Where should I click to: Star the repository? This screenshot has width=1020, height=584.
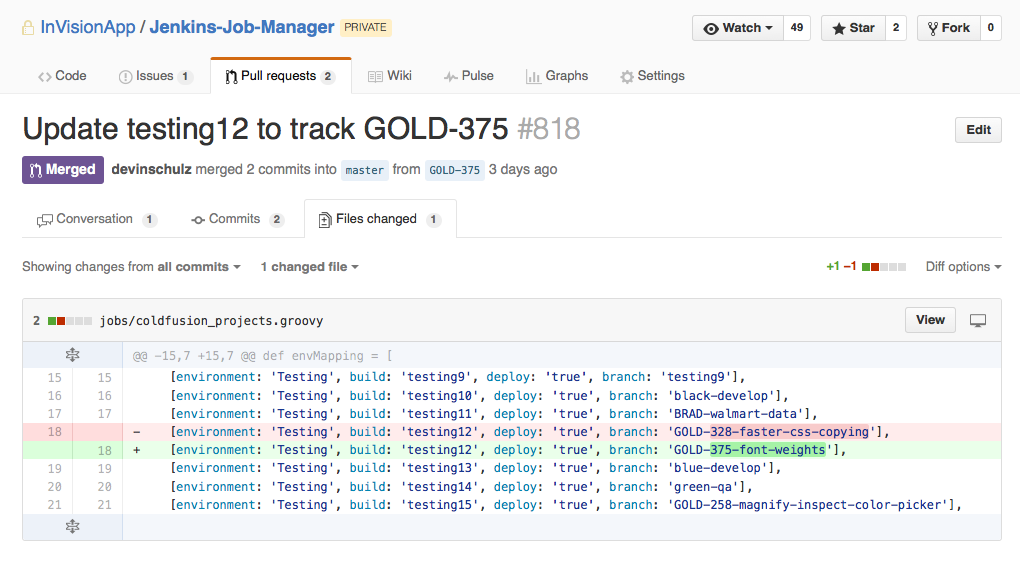point(853,28)
